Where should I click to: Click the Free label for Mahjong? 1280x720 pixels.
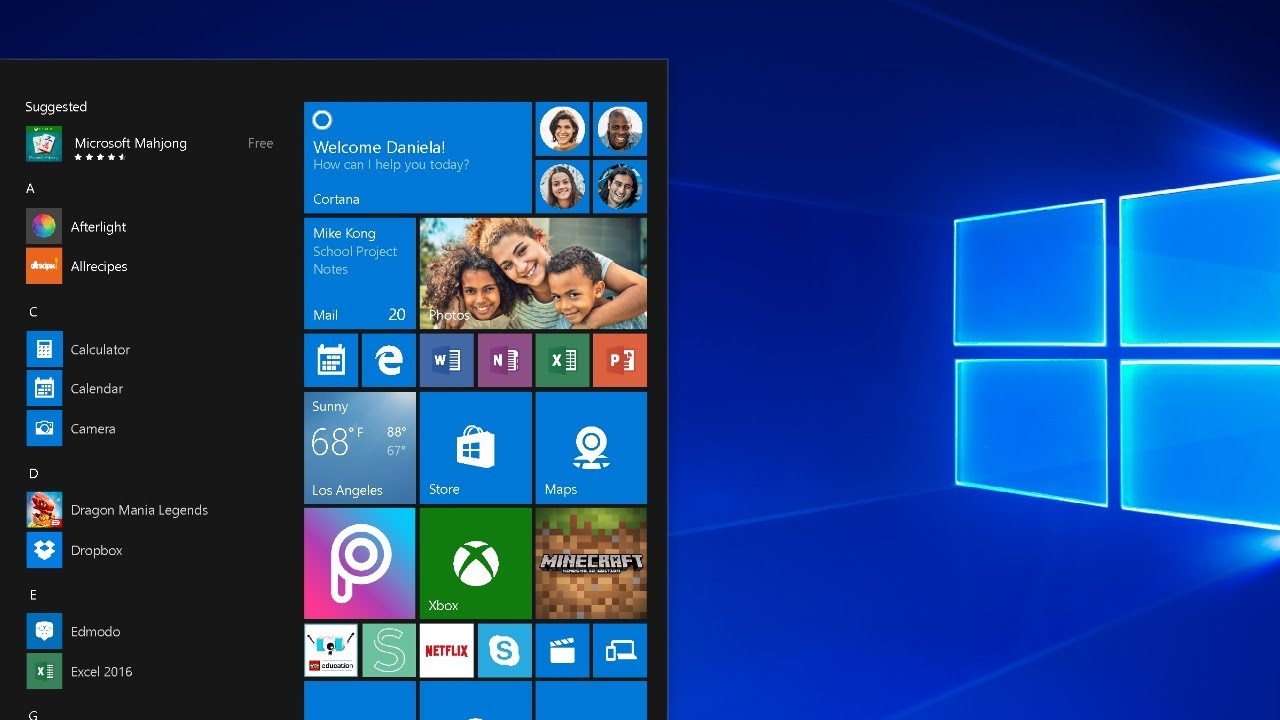(x=260, y=143)
